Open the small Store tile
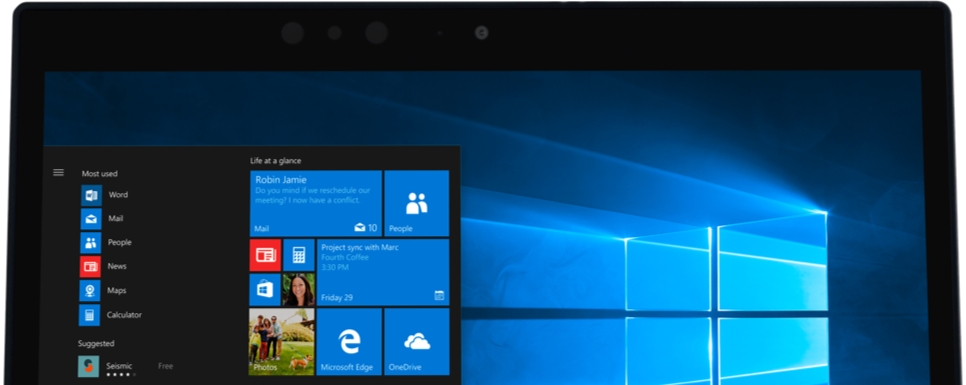The width and height of the screenshot is (966, 385). pyautogui.click(x=265, y=290)
